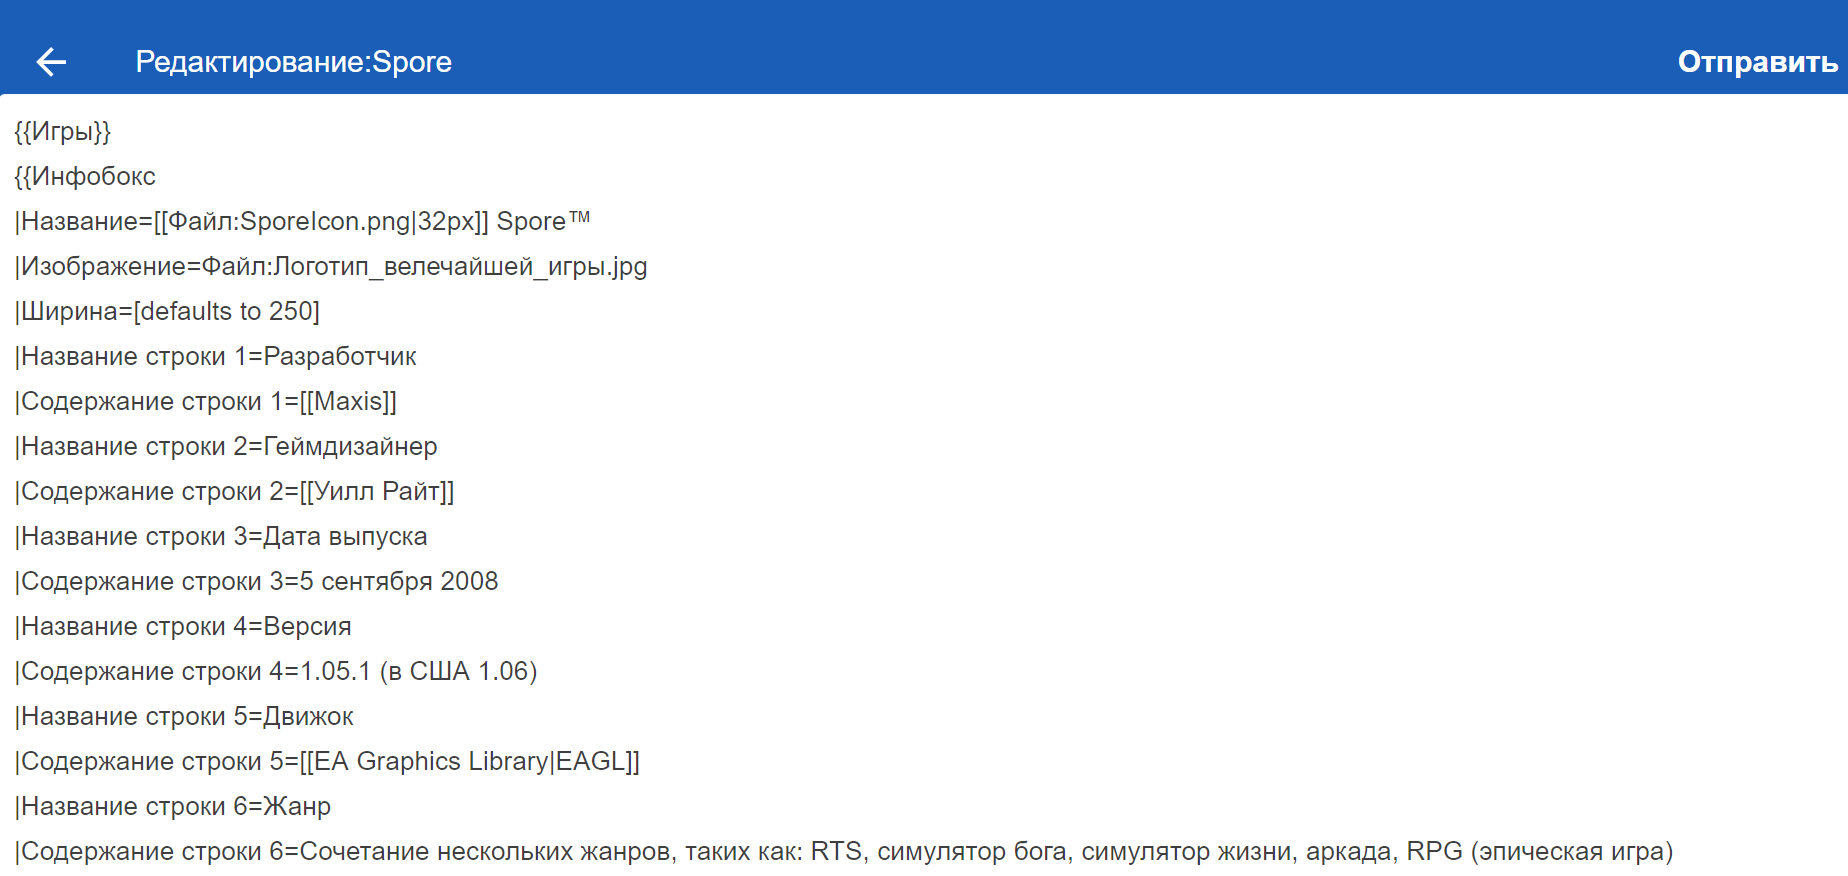Image resolution: width=1848 pixels, height=876 pixels.
Task: Select the Изображение=Файл:Логотип line
Action: (x=331, y=266)
